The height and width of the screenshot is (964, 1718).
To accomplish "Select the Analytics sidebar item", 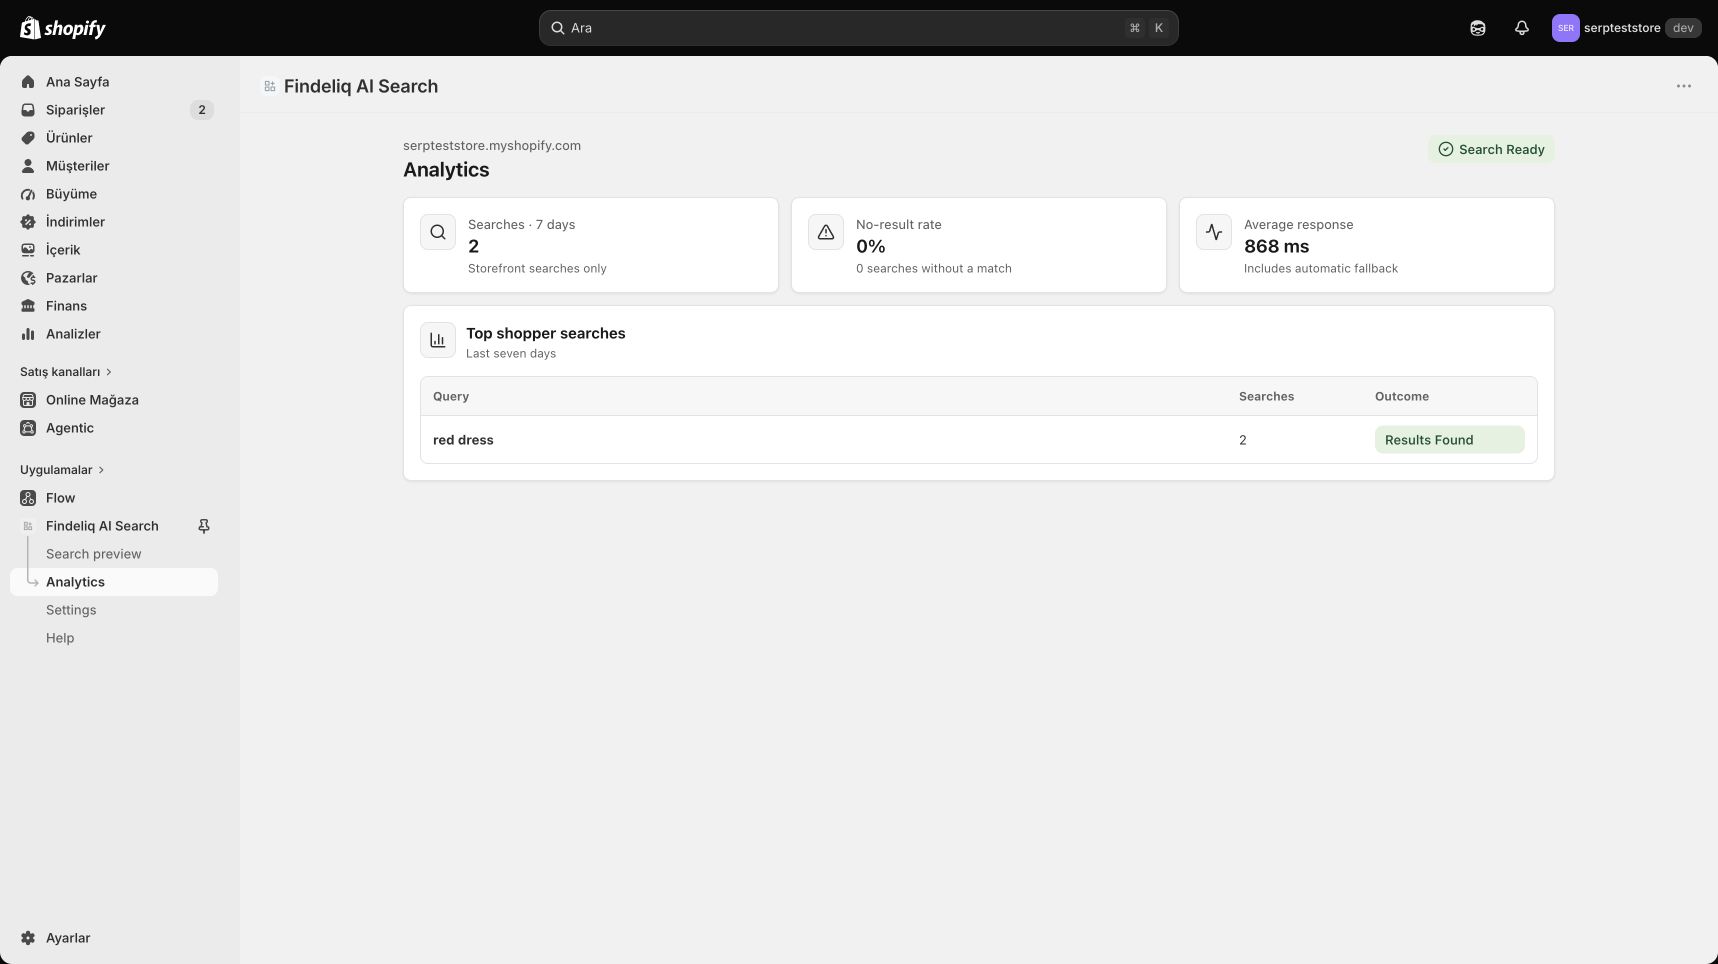I will click(114, 582).
